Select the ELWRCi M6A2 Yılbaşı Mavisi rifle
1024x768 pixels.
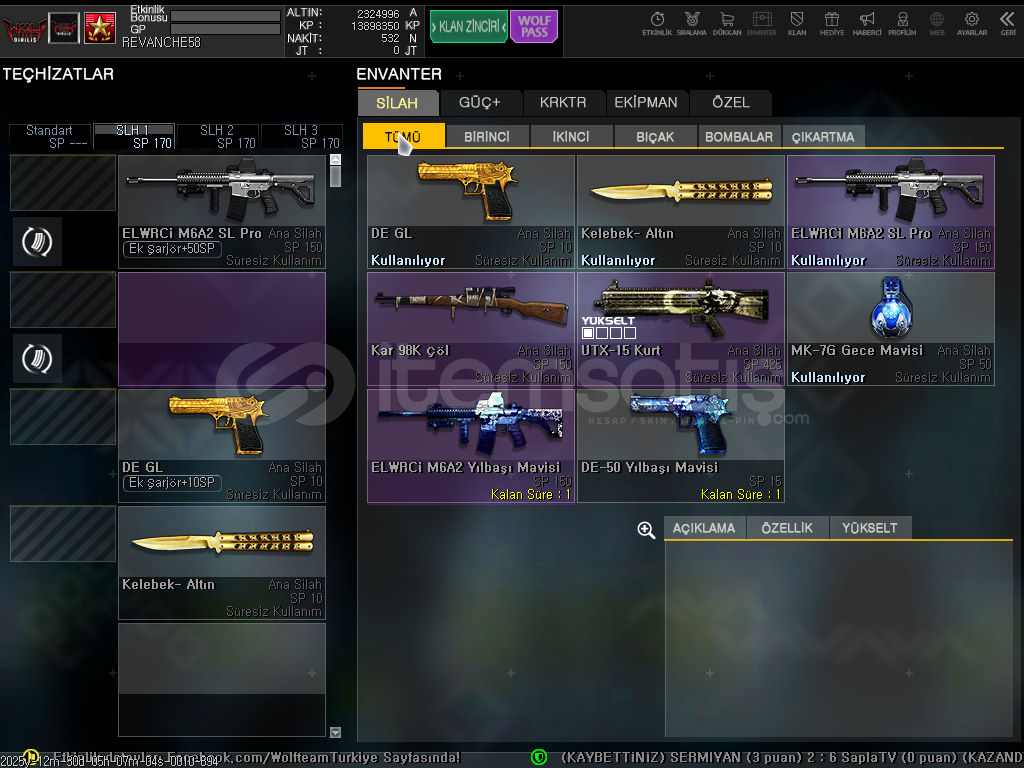pos(471,446)
